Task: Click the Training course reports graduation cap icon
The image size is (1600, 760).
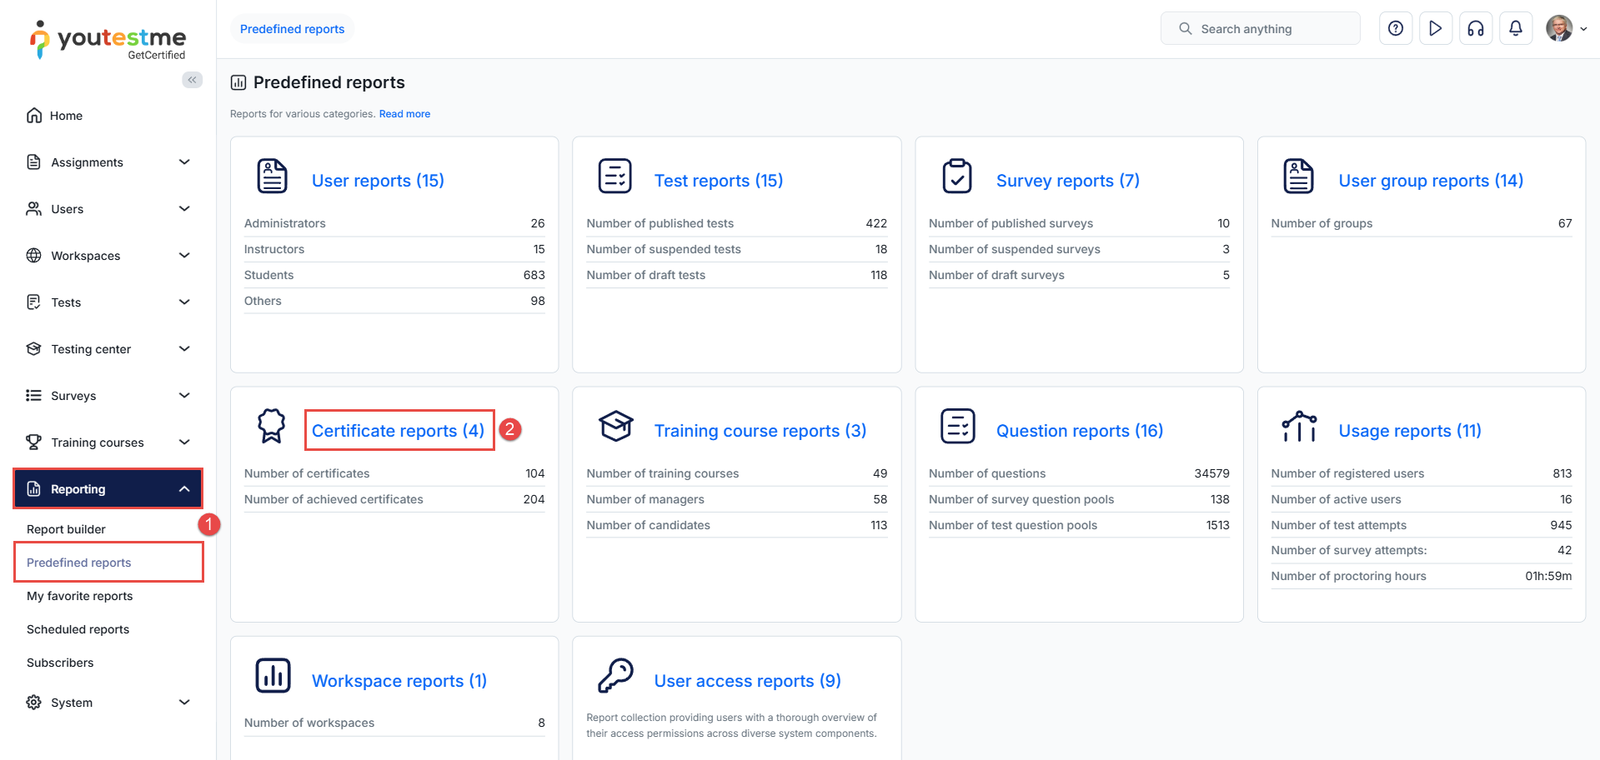Action: coord(615,426)
